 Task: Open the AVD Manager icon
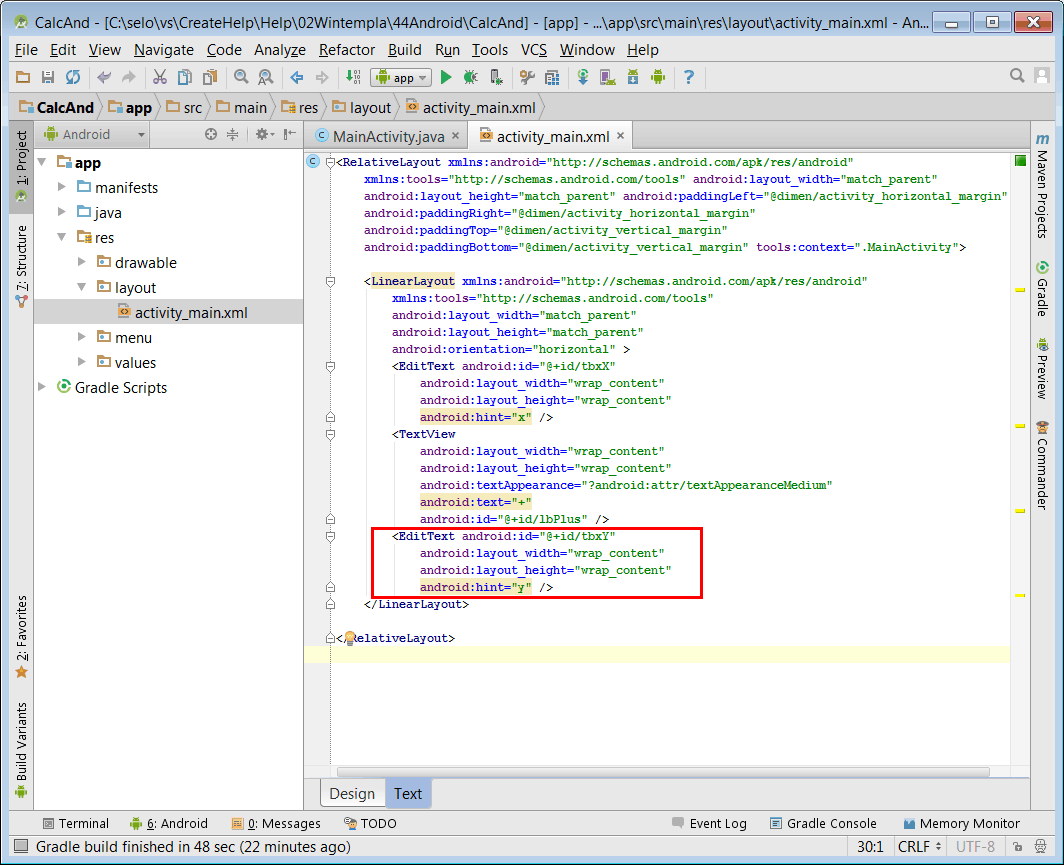tap(607, 77)
